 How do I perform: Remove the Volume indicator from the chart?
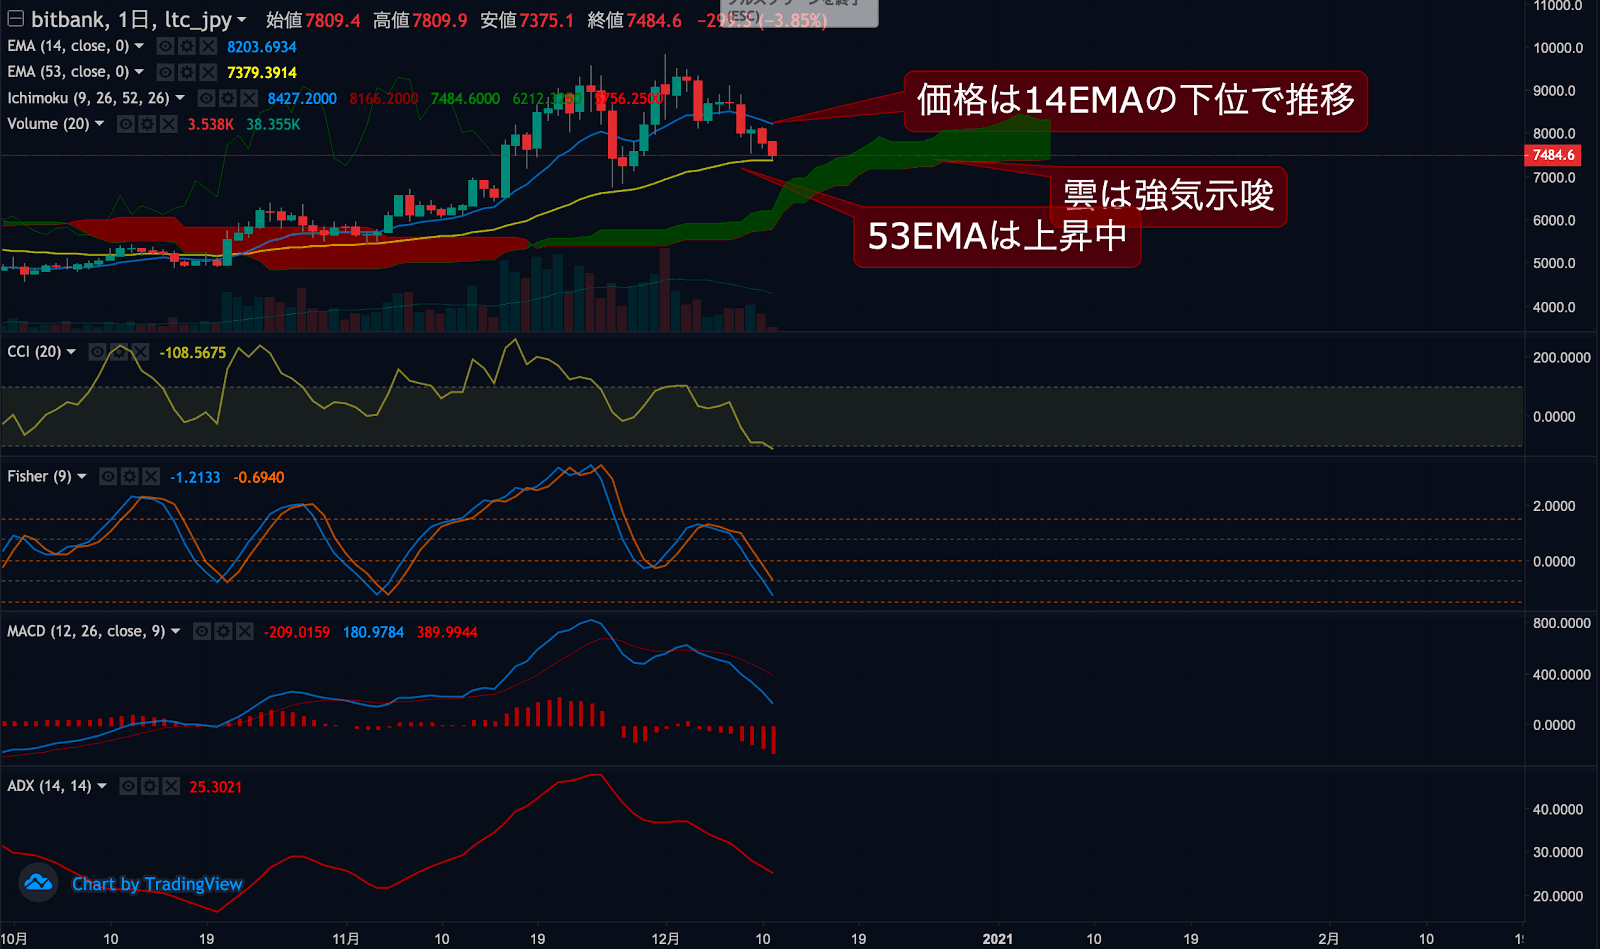click(x=169, y=124)
